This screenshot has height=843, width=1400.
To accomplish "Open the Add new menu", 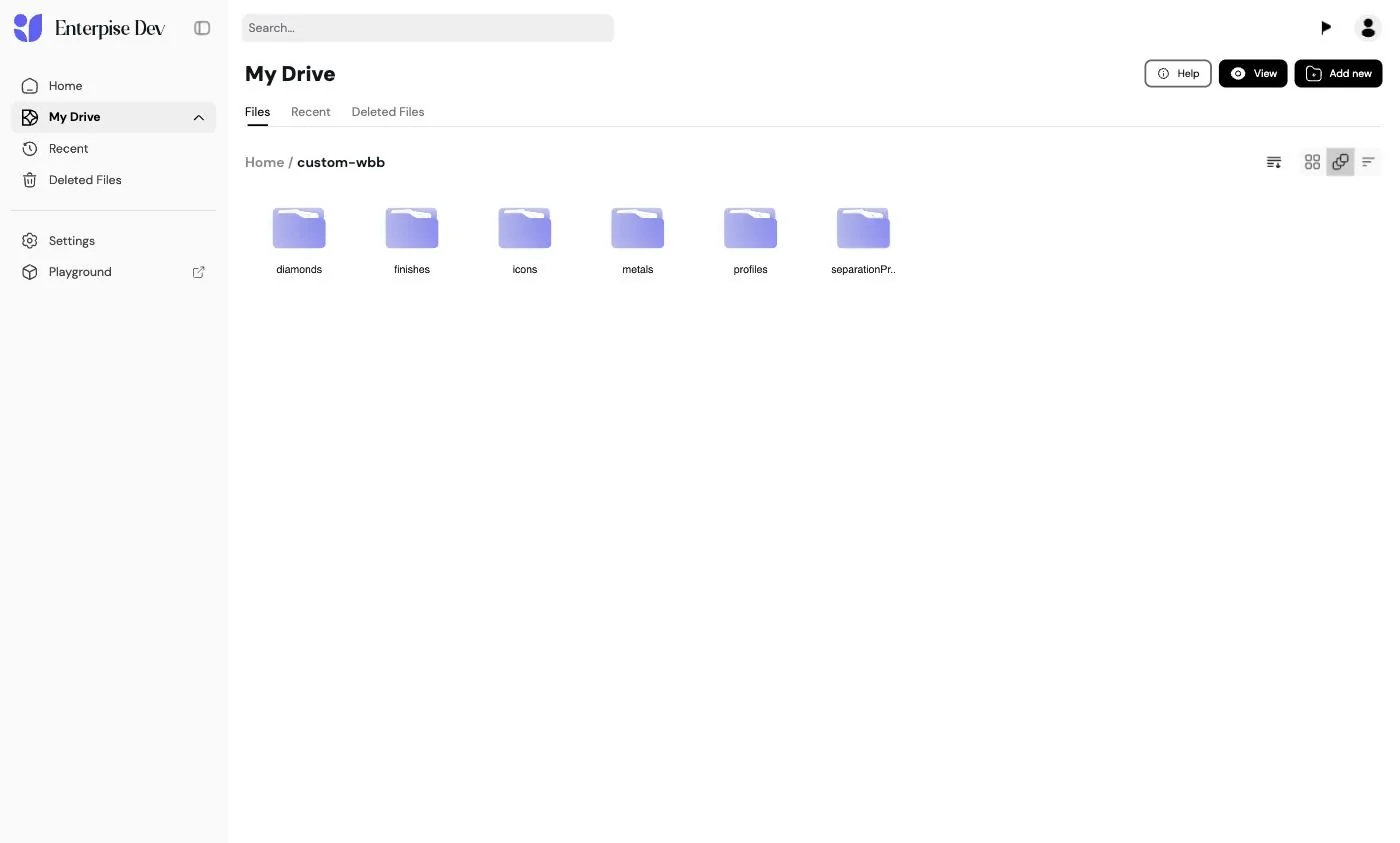I will coord(1338,73).
